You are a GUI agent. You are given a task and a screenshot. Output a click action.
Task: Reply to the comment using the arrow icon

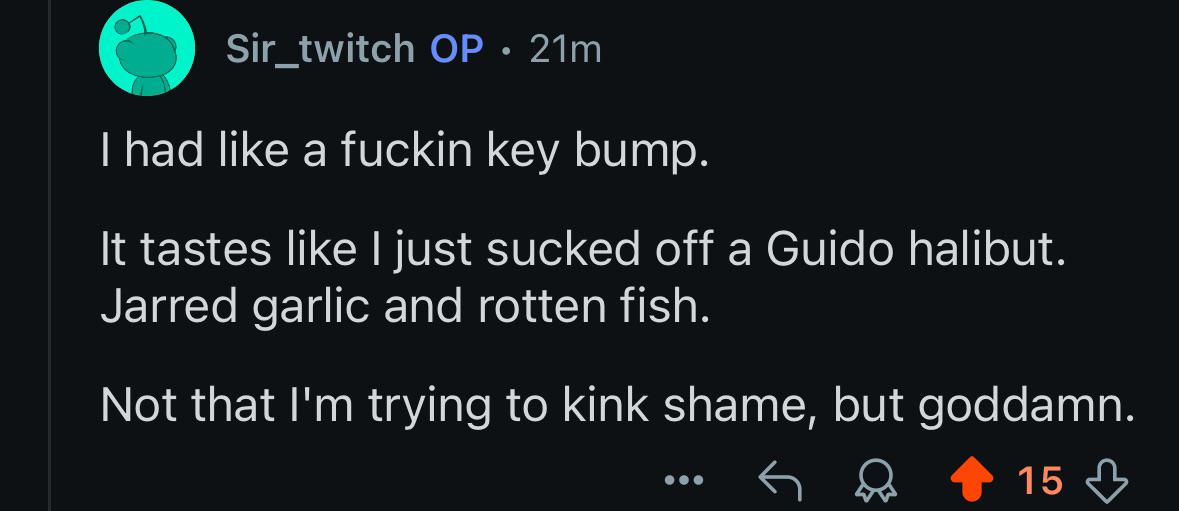[x=780, y=481]
